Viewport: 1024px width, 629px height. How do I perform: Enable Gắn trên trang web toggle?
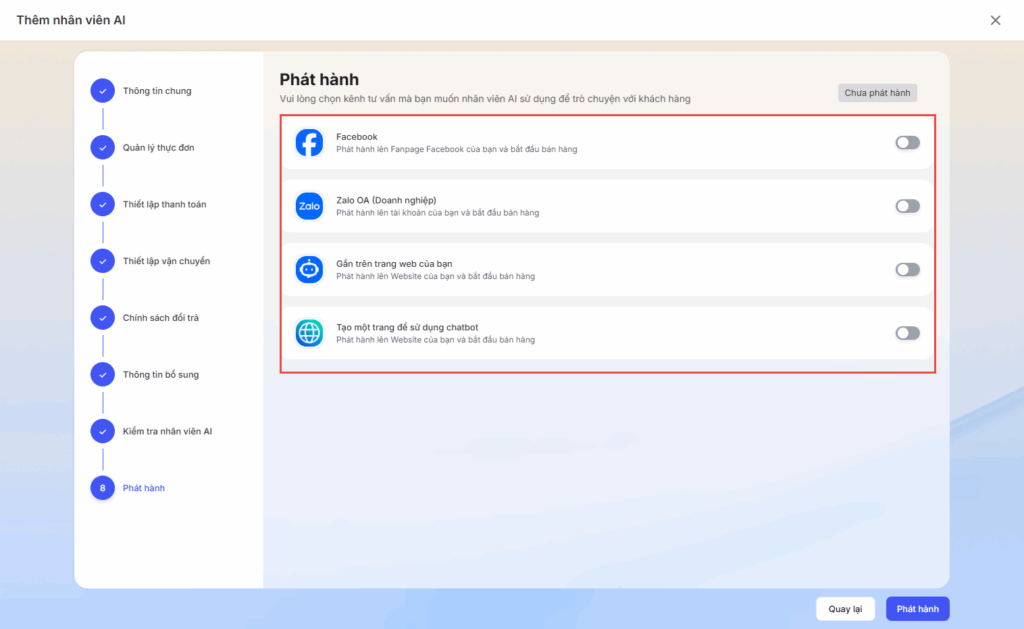pos(907,270)
